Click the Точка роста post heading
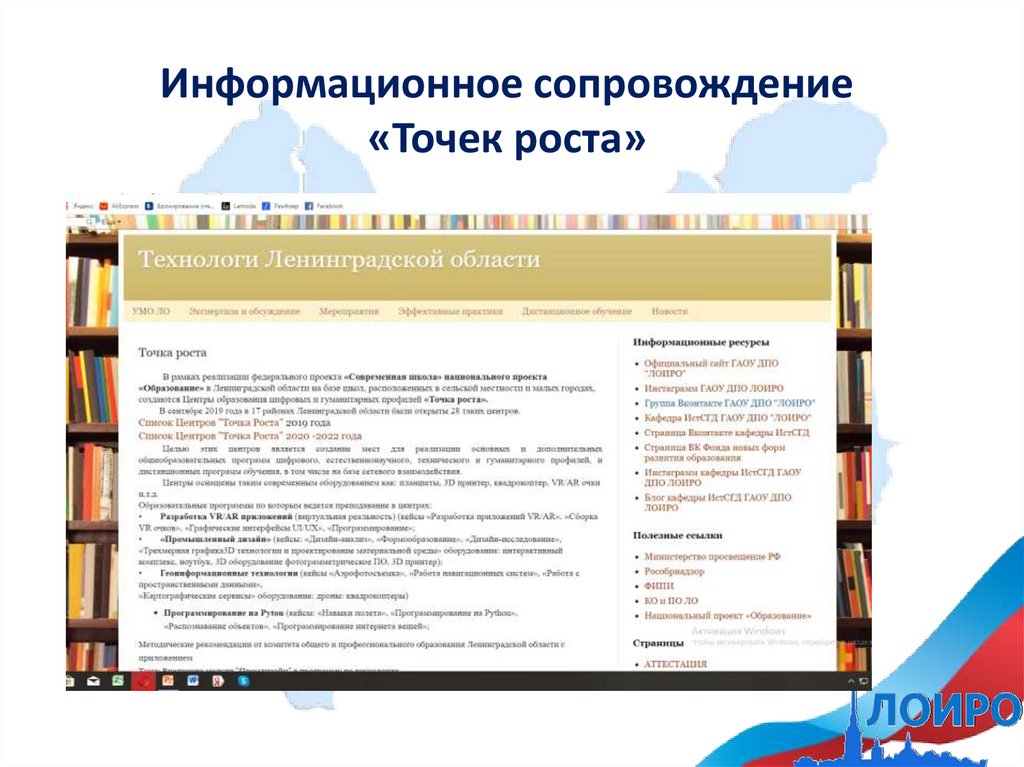The width and height of the screenshot is (1024, 767). tap(172, 353)
